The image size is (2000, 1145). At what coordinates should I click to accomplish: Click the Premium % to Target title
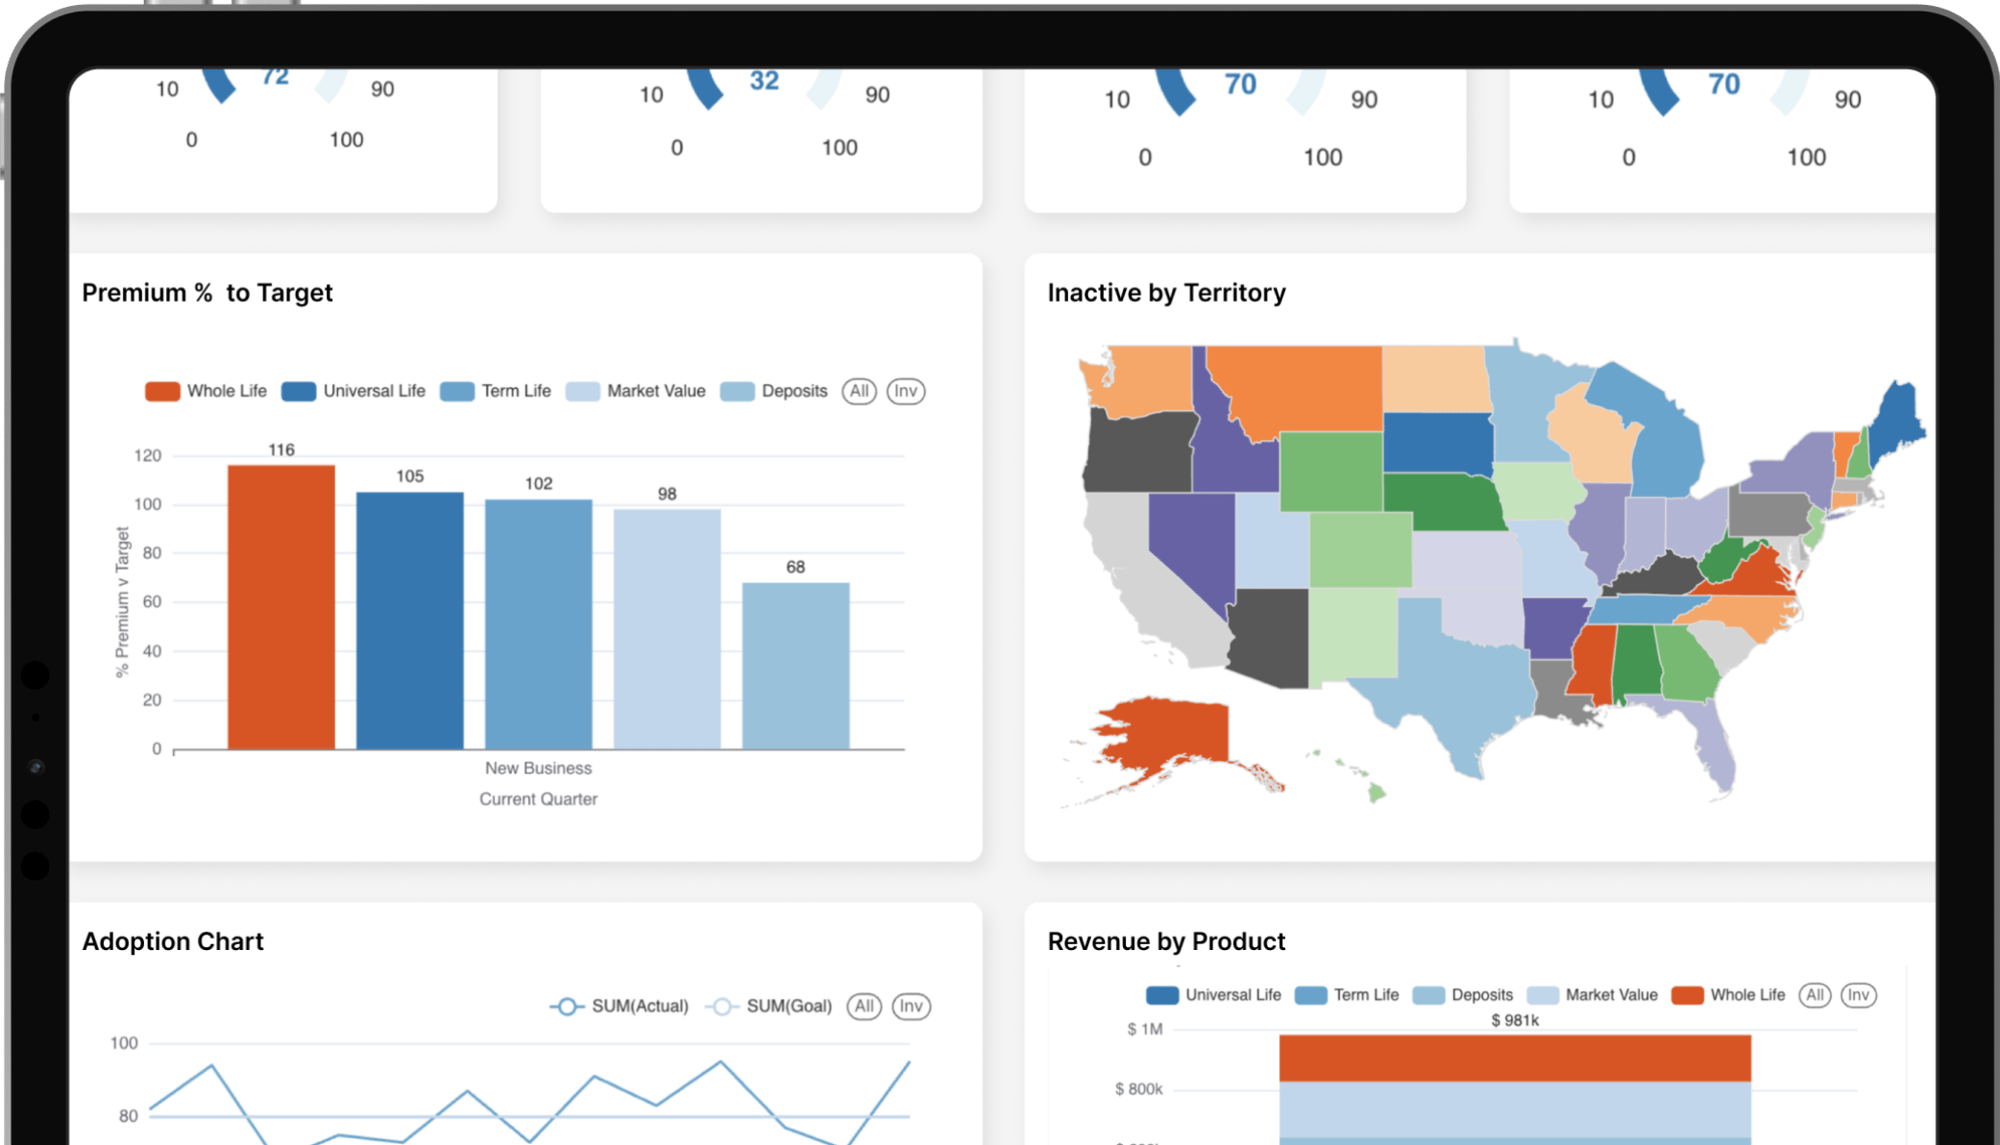pos(207,293)
